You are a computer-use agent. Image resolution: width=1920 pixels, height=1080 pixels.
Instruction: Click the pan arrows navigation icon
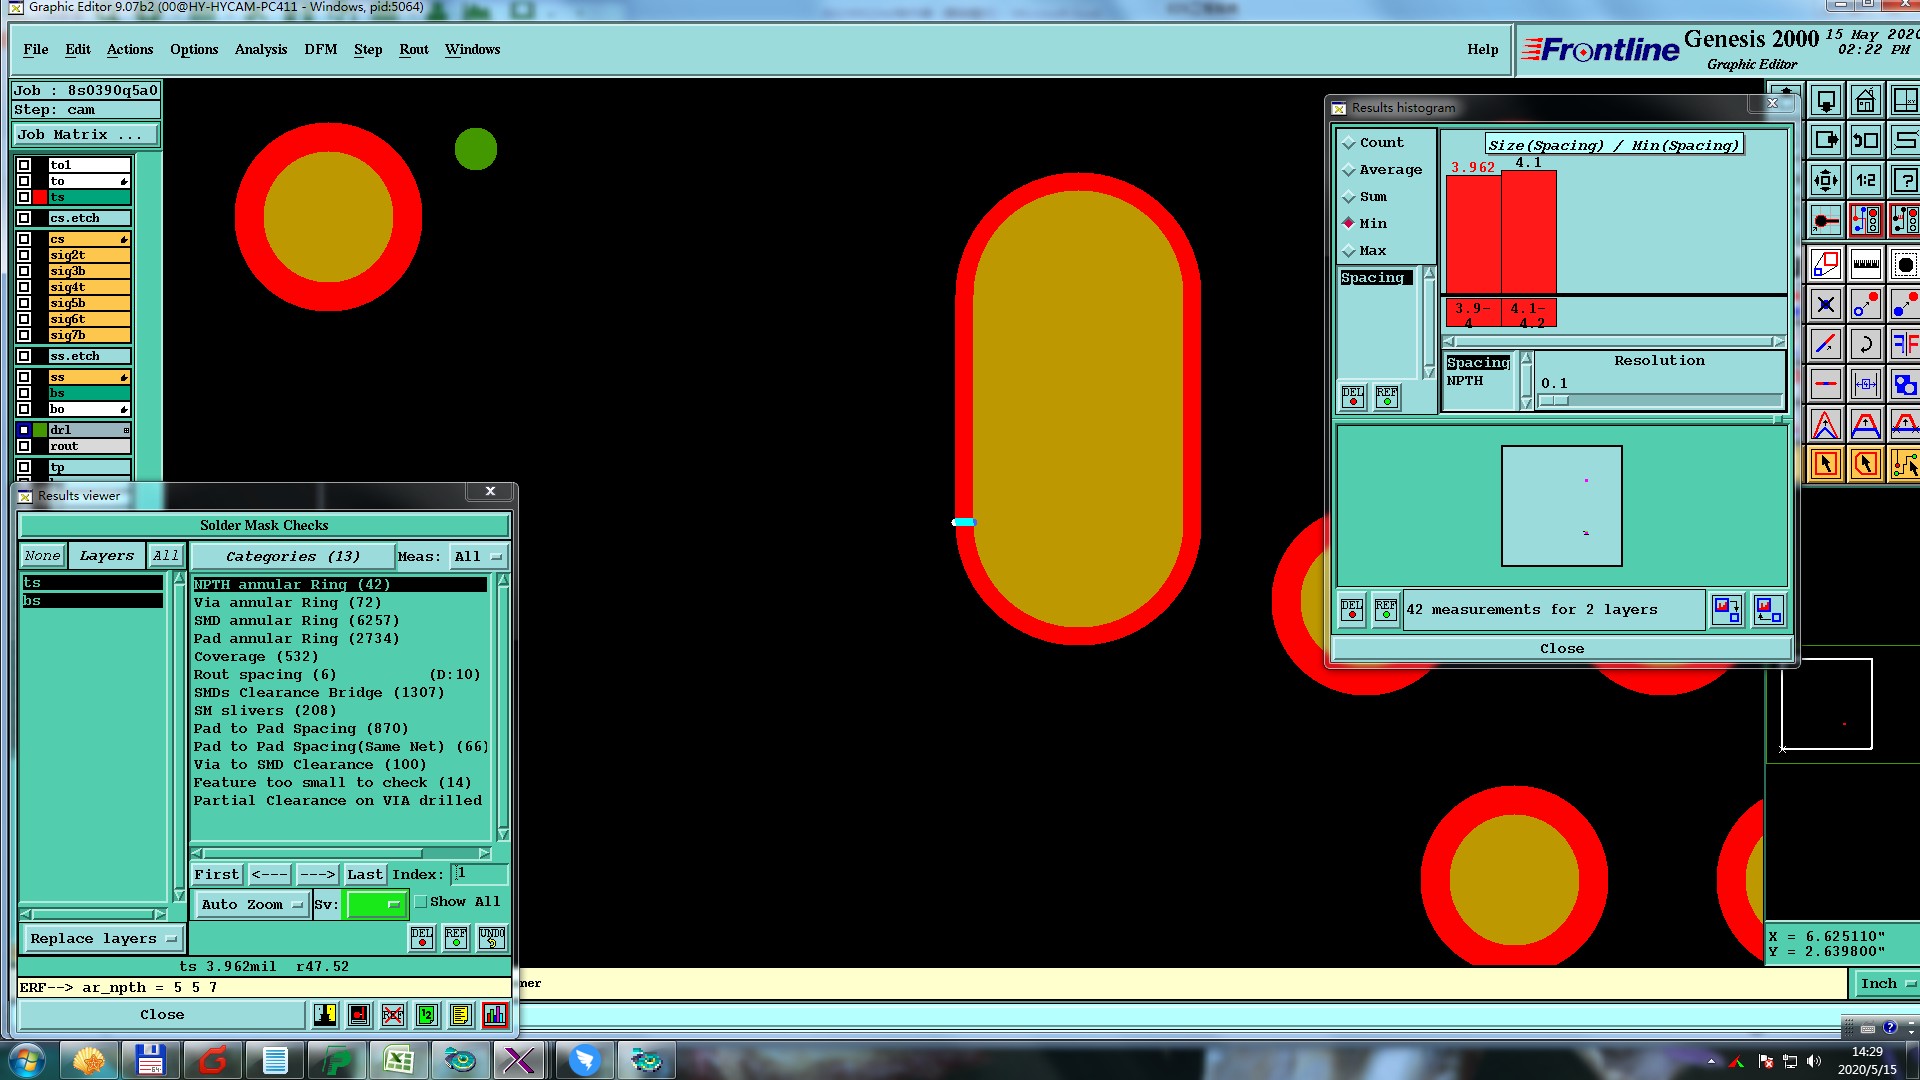1825,181
